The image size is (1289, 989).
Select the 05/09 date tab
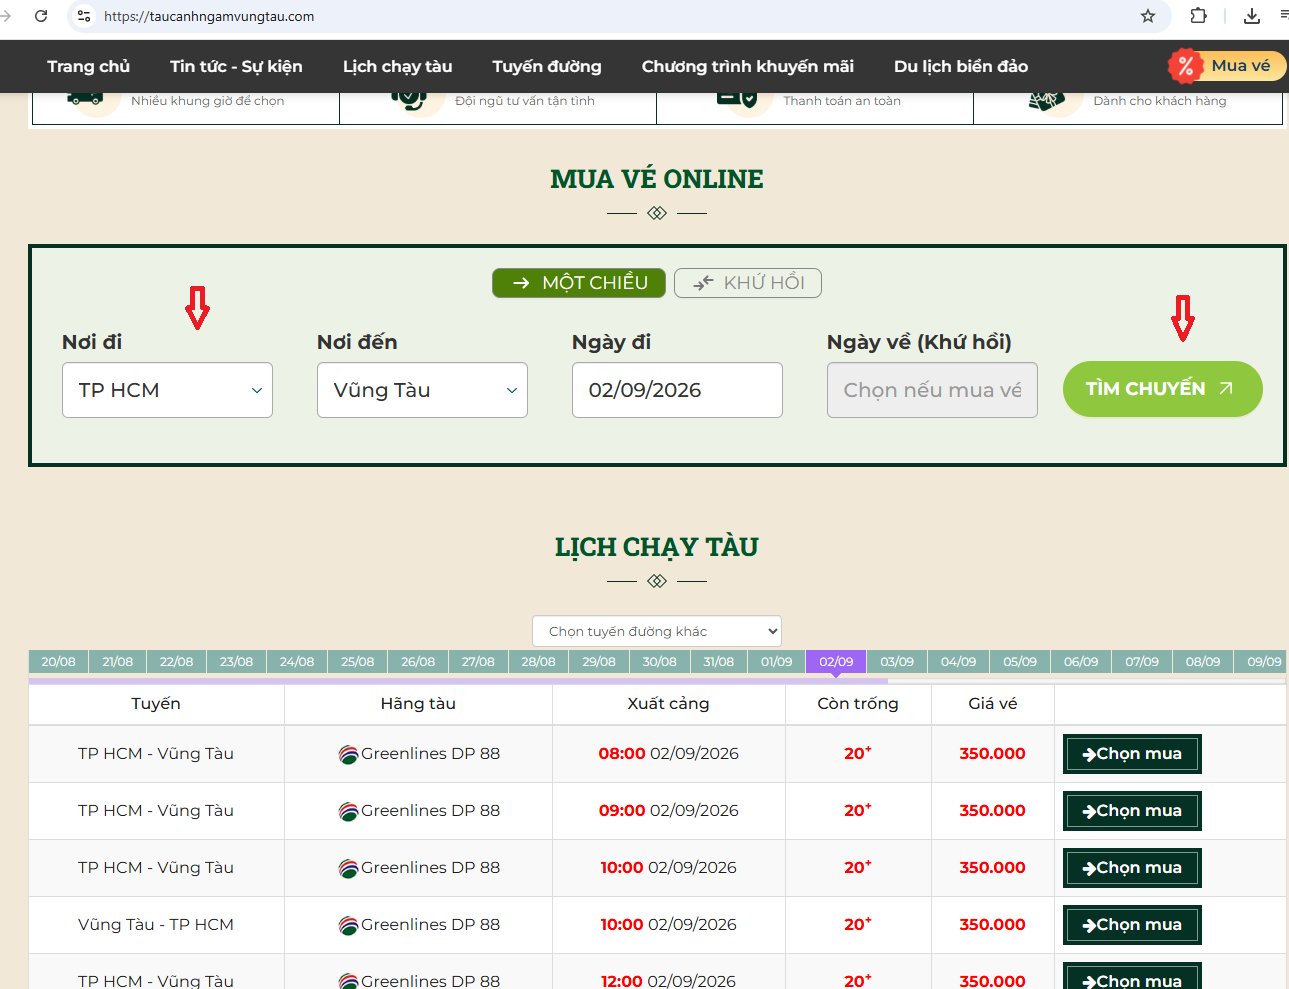pyautogui.click(x=1020, y=662)
